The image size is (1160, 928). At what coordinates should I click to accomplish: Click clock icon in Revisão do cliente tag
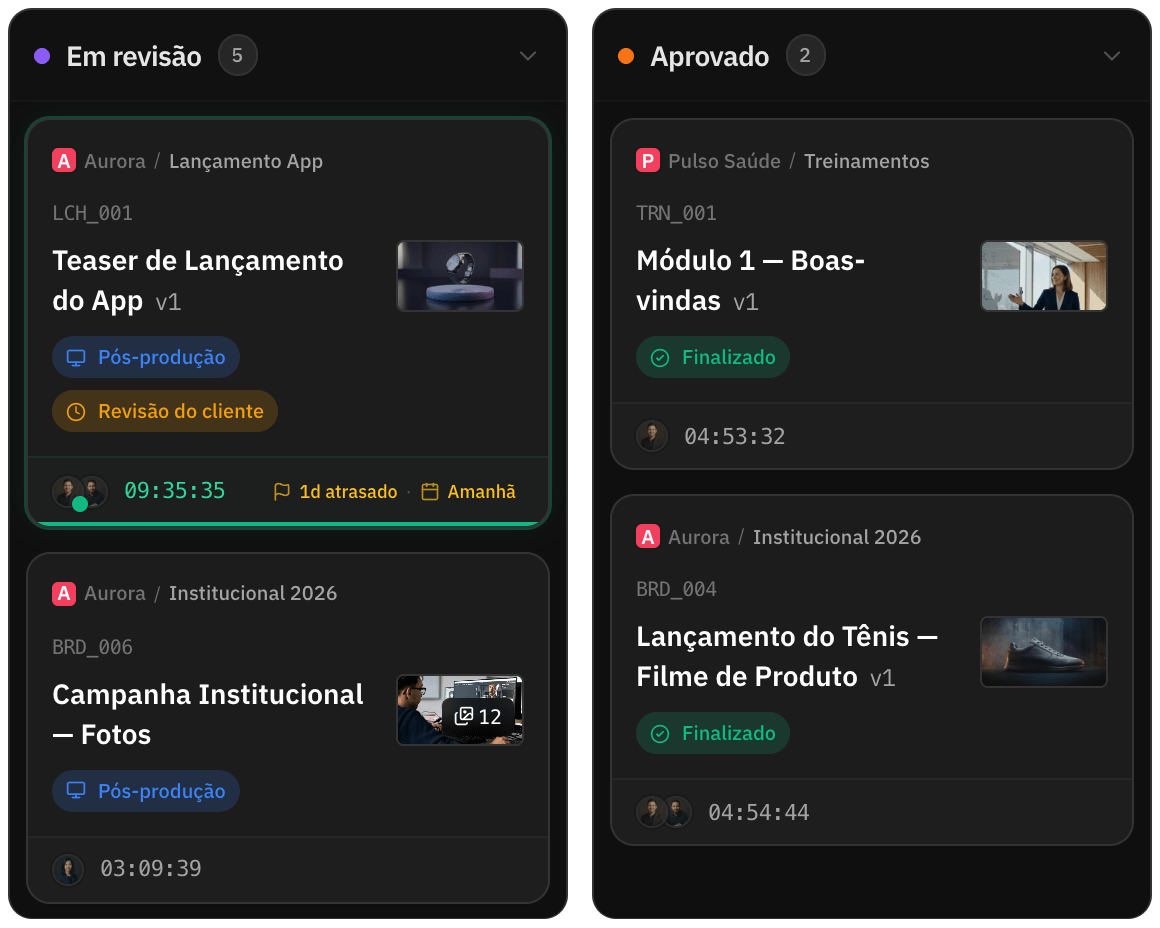tap(76, 411)
